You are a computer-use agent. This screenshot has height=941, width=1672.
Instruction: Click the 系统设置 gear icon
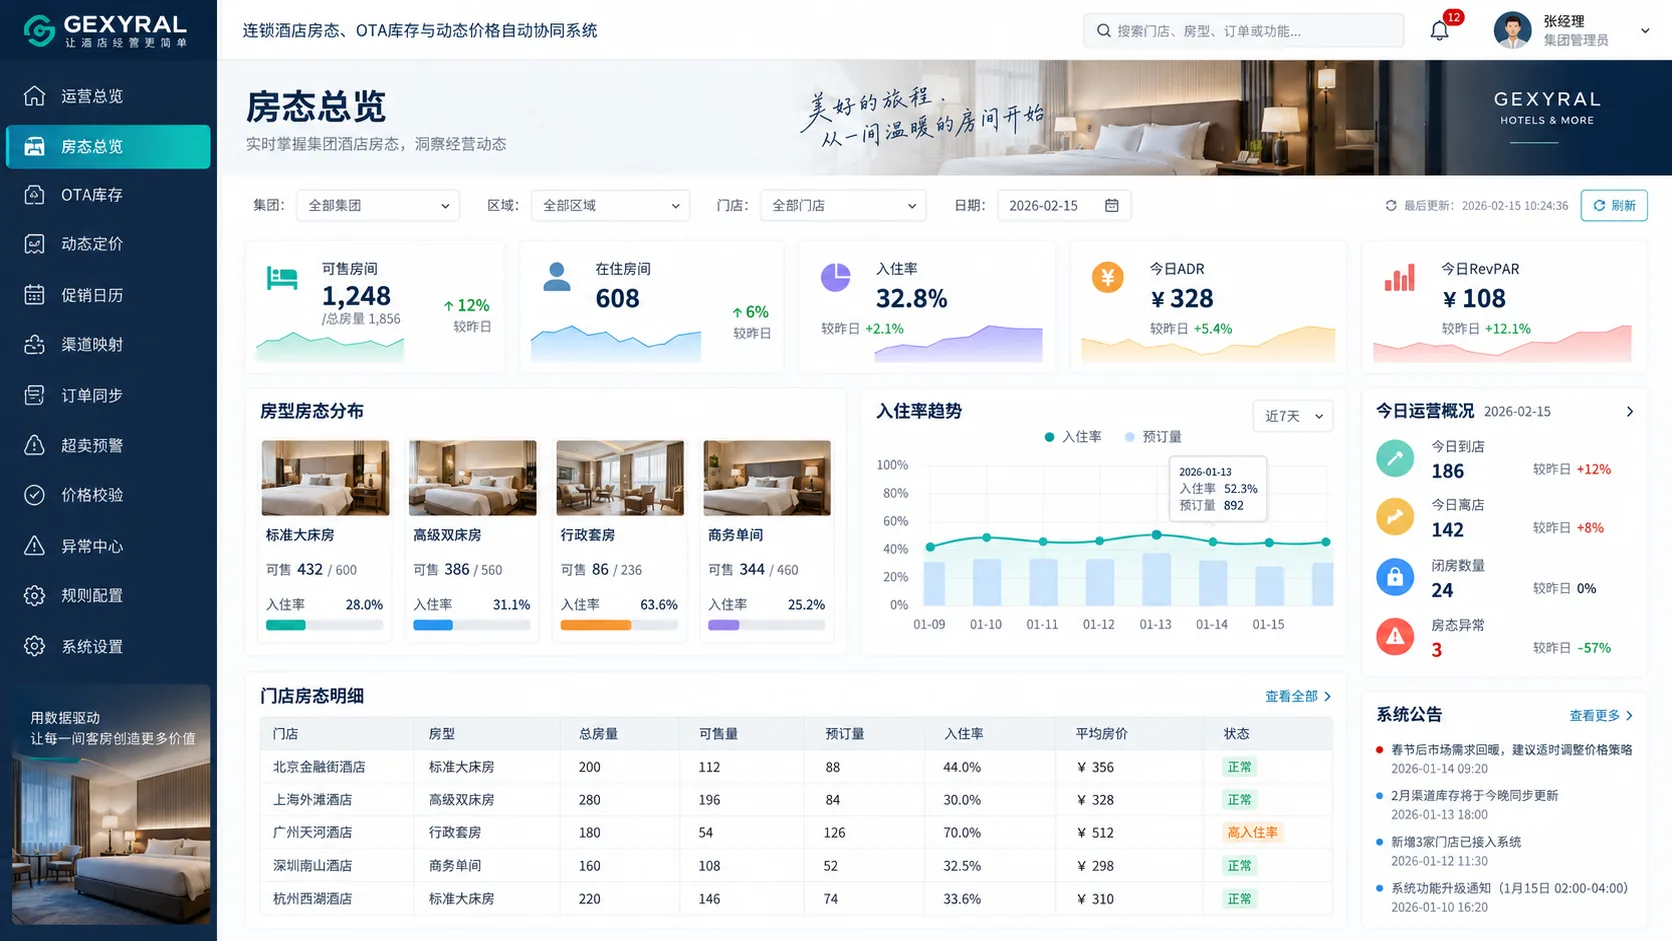click(x=34, y=646)
